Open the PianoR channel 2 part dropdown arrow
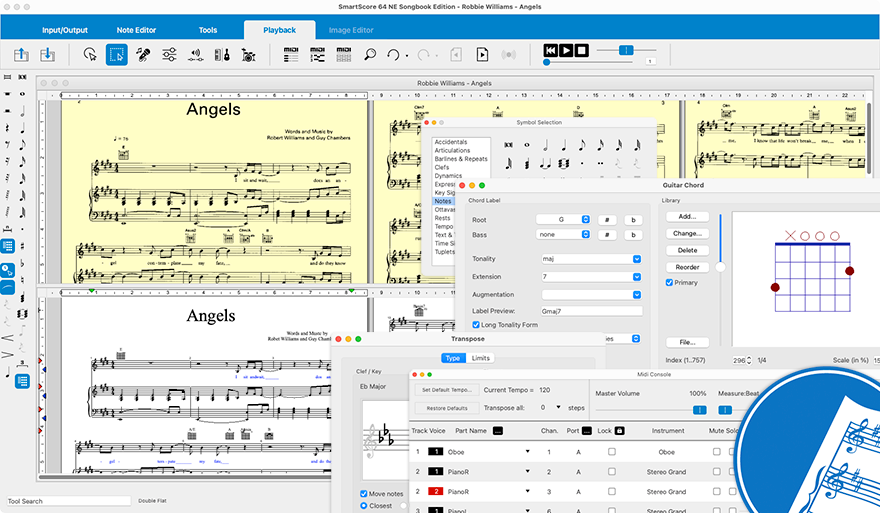This screenshot has width=880, height=513. [x=527, y=471]
